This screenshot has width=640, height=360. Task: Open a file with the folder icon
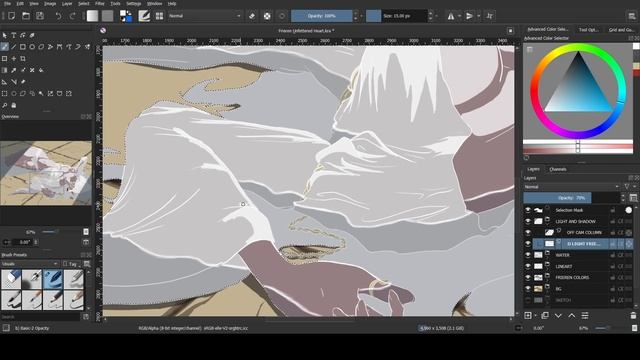click(x=26, y=16)
